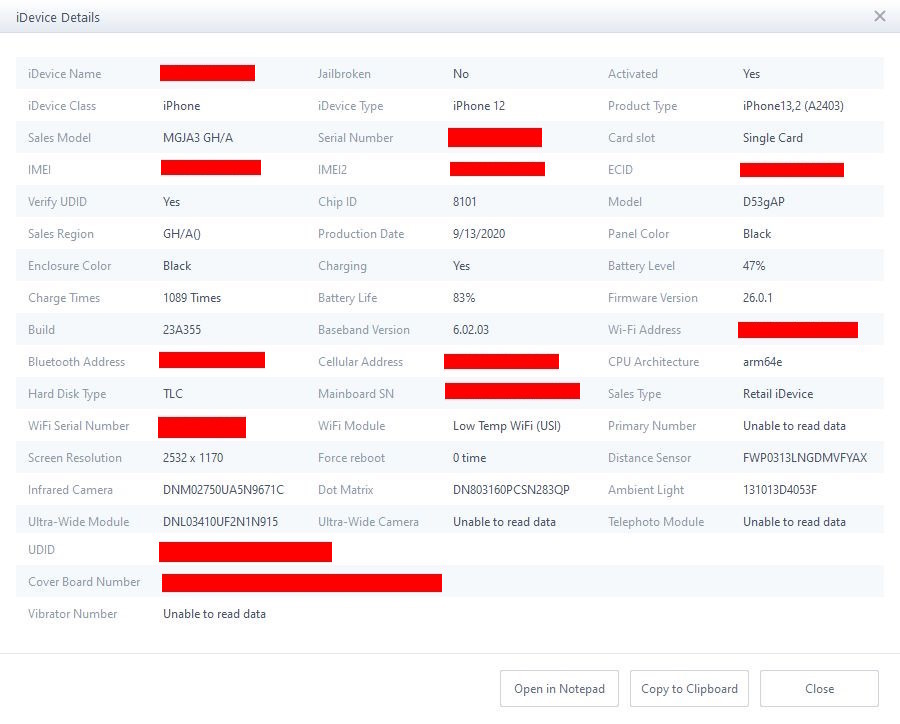Click the Telephoto Module label

(x=655, y=522)
